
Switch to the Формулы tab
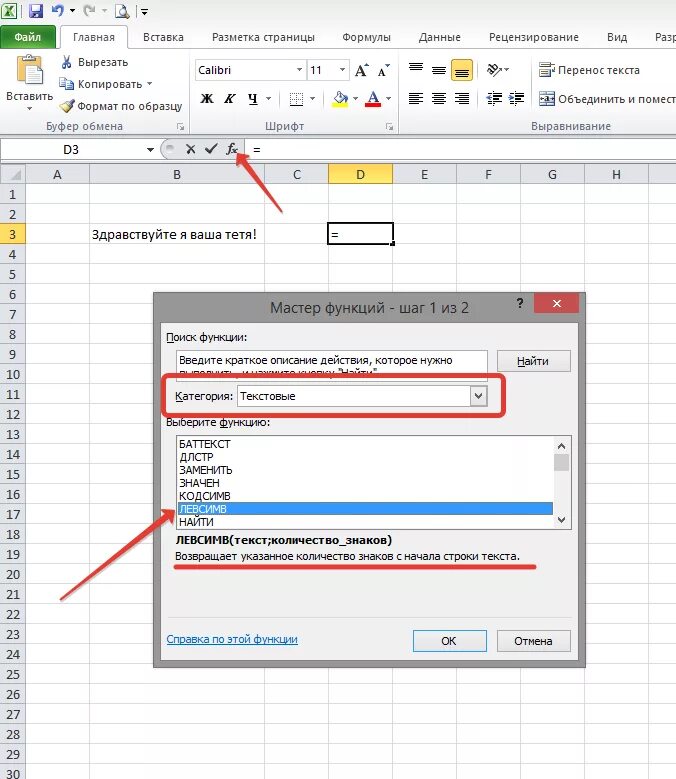click(366, 37)
